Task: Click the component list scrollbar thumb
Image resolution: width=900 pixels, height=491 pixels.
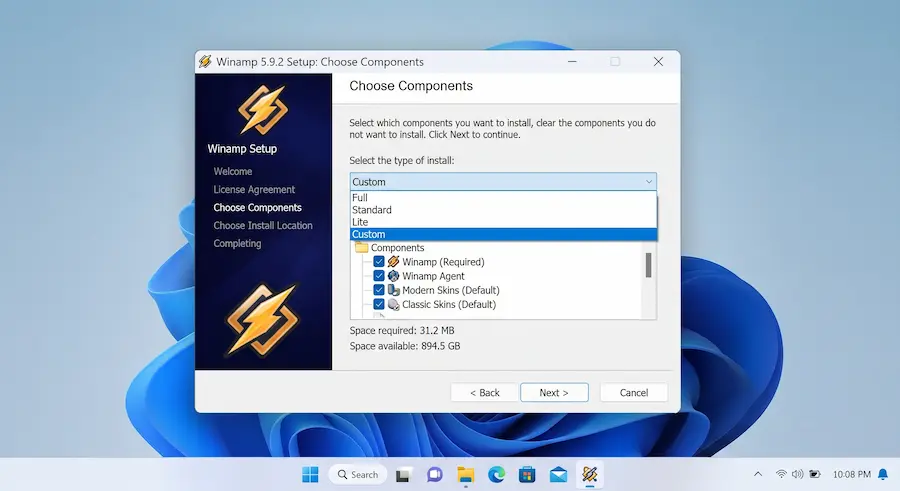Action: click(649, 265)
